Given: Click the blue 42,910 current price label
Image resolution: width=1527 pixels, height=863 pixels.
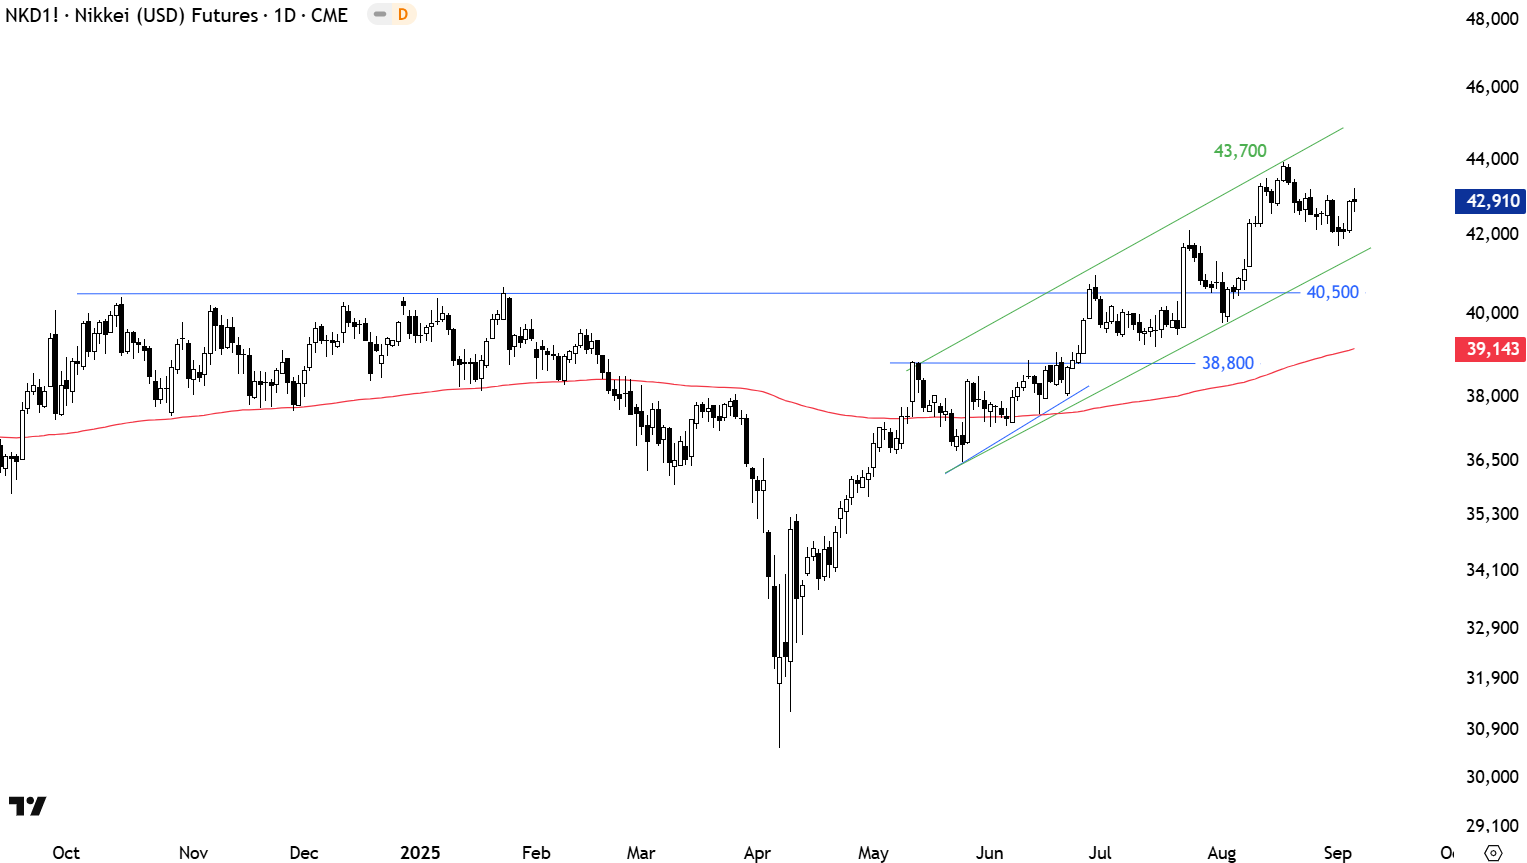Looking at the screenshot, I should (1490, 201).
